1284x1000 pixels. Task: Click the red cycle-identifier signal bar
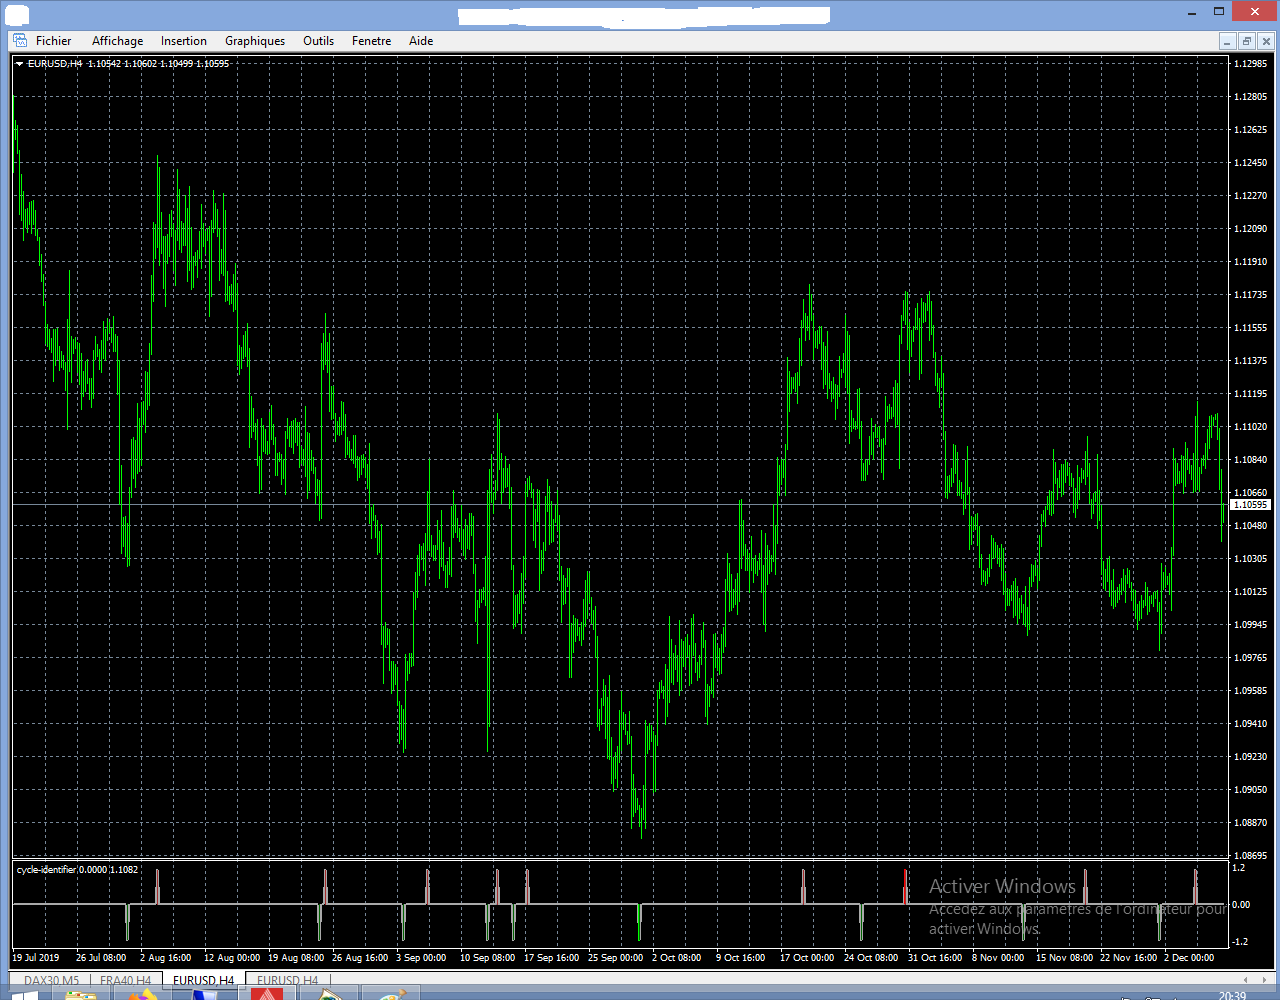[x=905, y=887]
